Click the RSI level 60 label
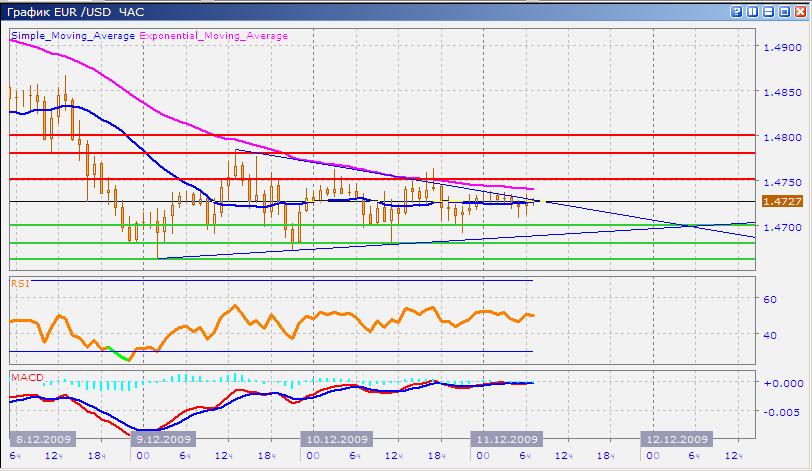Viewport: 812px width, 471px height. click(770, 299)
